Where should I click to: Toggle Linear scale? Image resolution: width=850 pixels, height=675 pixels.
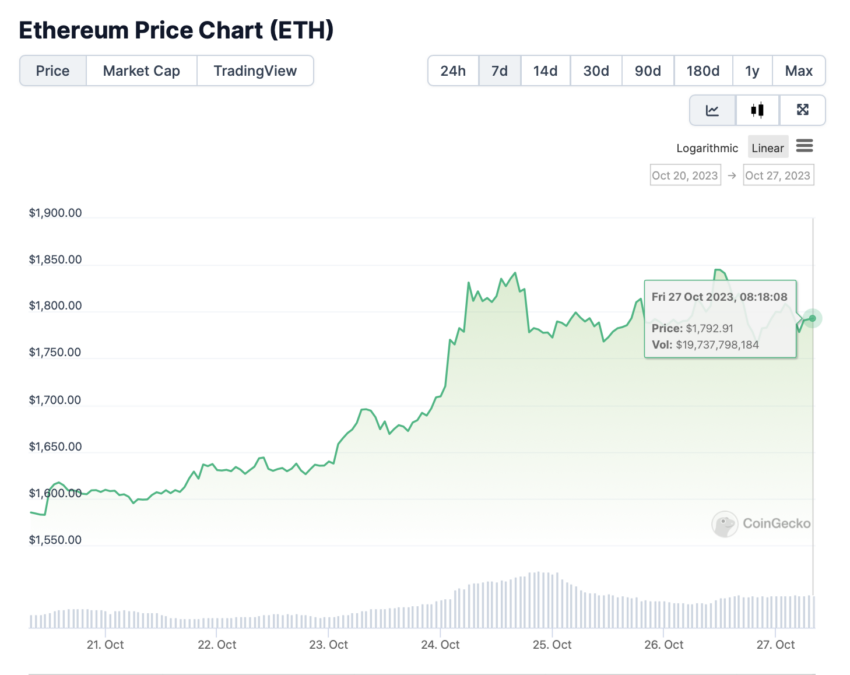pos(768,147)
